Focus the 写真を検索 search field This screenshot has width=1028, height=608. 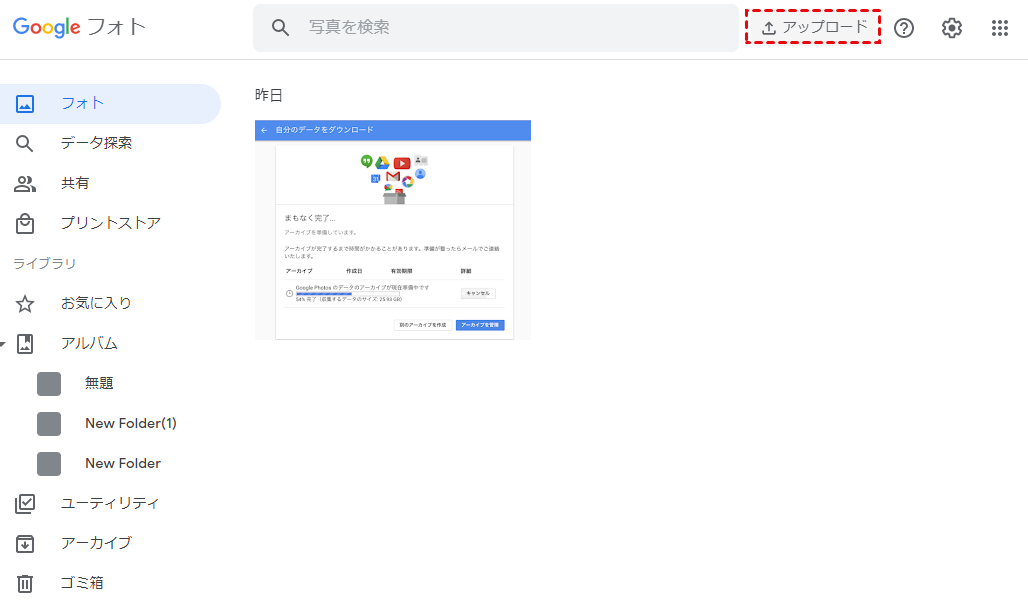click(x=496, y=28)
